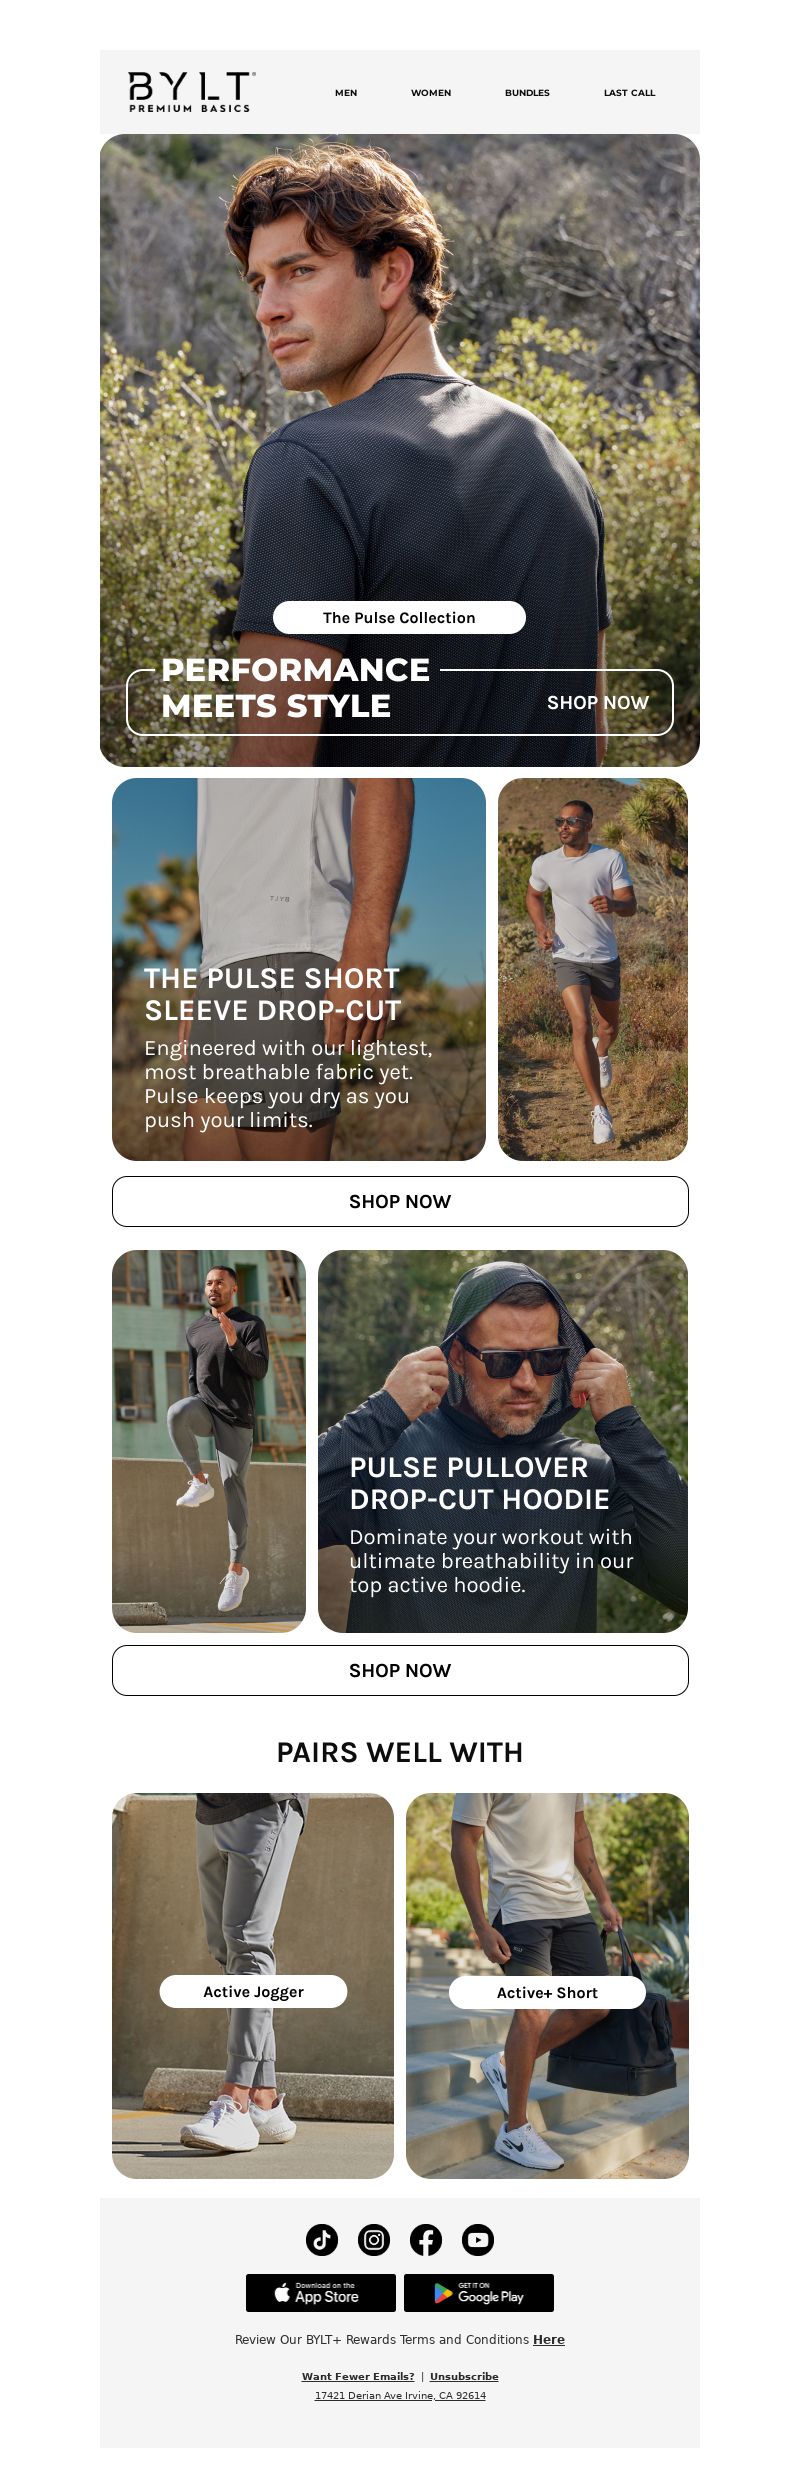Open the Instagram social icon
Viewport: 800px width, 2487px height.
pyautogui.click(x=374, y=2240)
